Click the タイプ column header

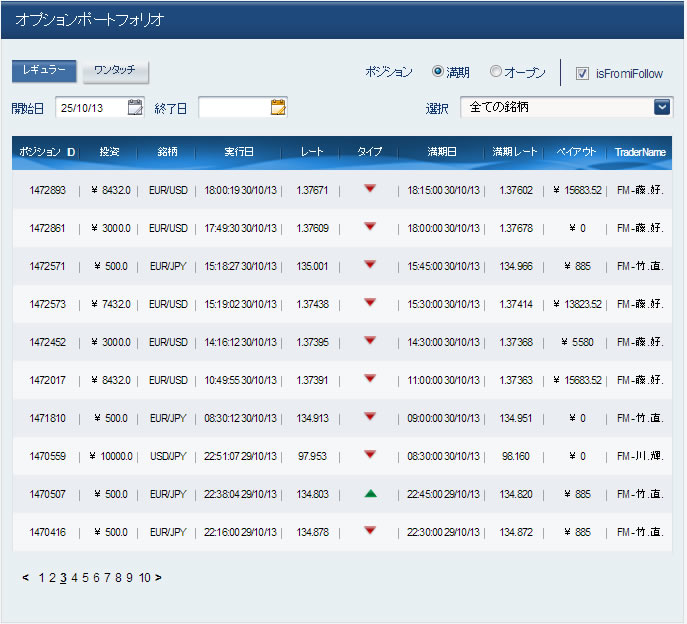click(370, 152)
